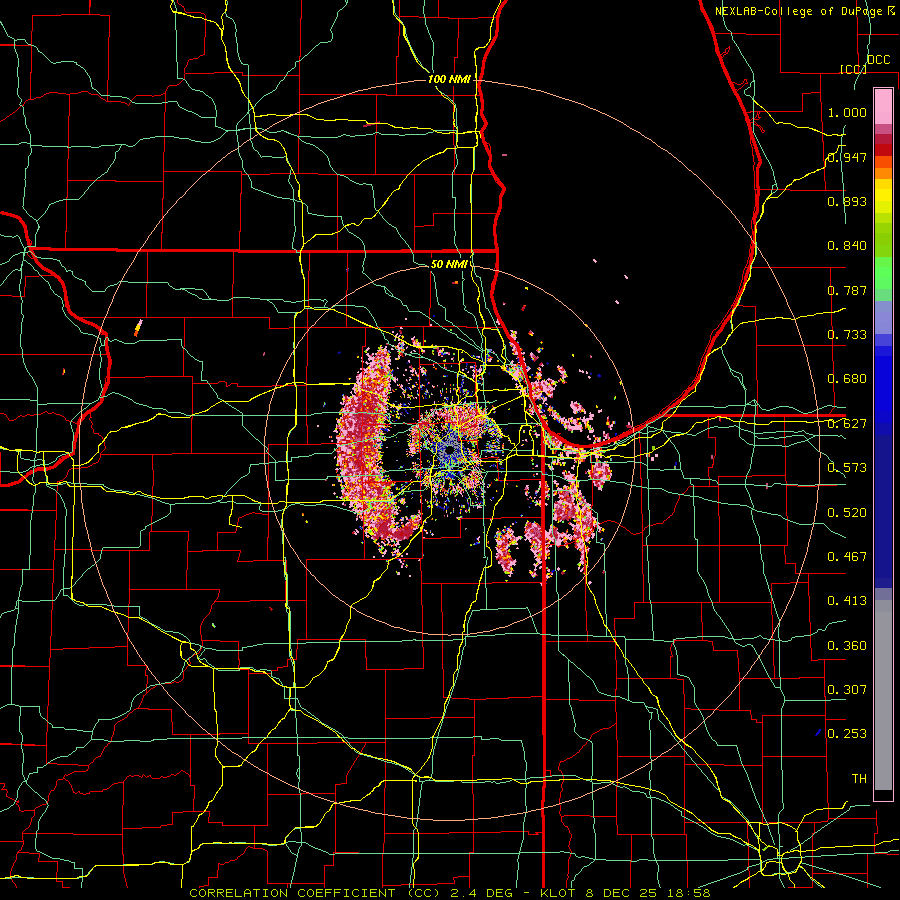Image resolution: width=900 pixels, height=900 pixels.
Task: Click the 0.947 color scale label
Action: 847,157
